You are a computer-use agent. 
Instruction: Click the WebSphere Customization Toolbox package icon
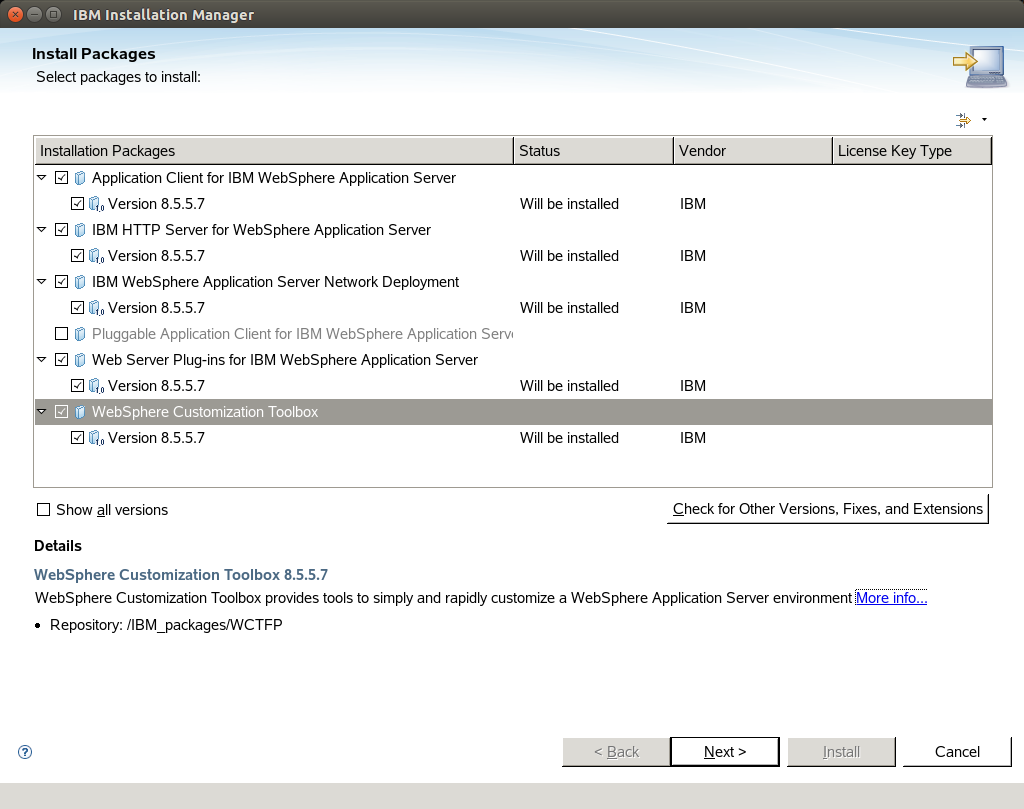tap(80, 412)
